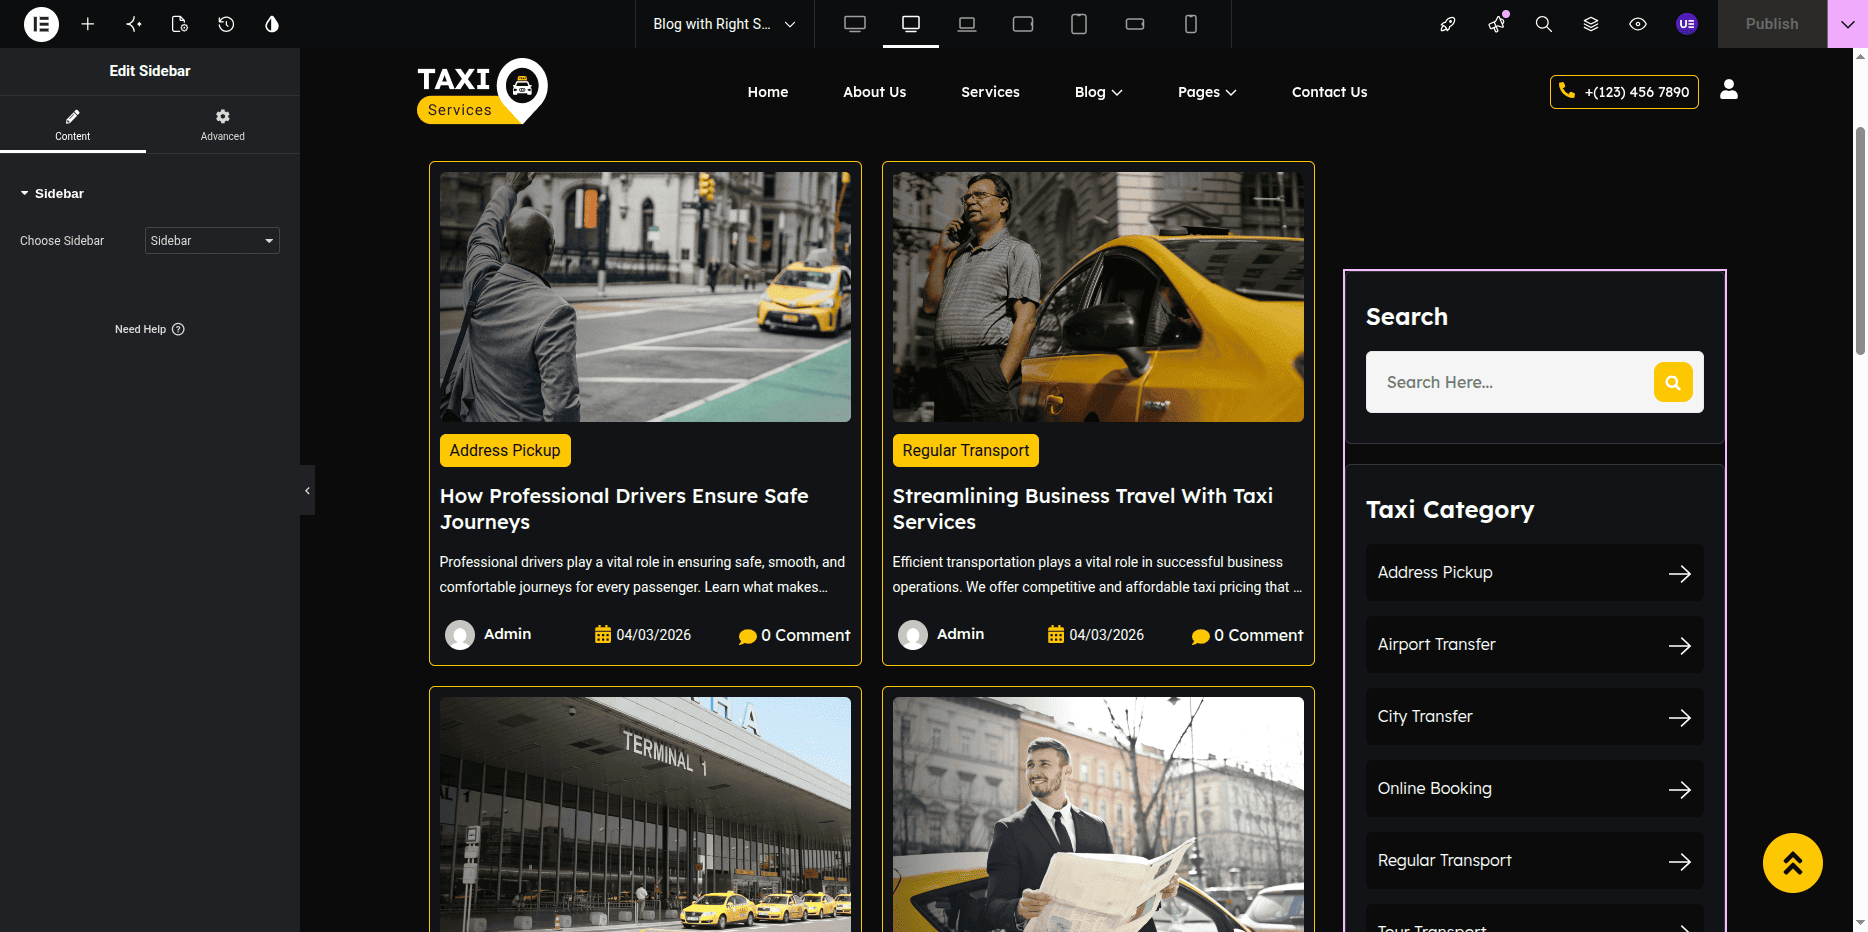This screenshot has height=932, width=1868.
Task: Click the Address Pickup tag on first post
Action: [505, 450]
